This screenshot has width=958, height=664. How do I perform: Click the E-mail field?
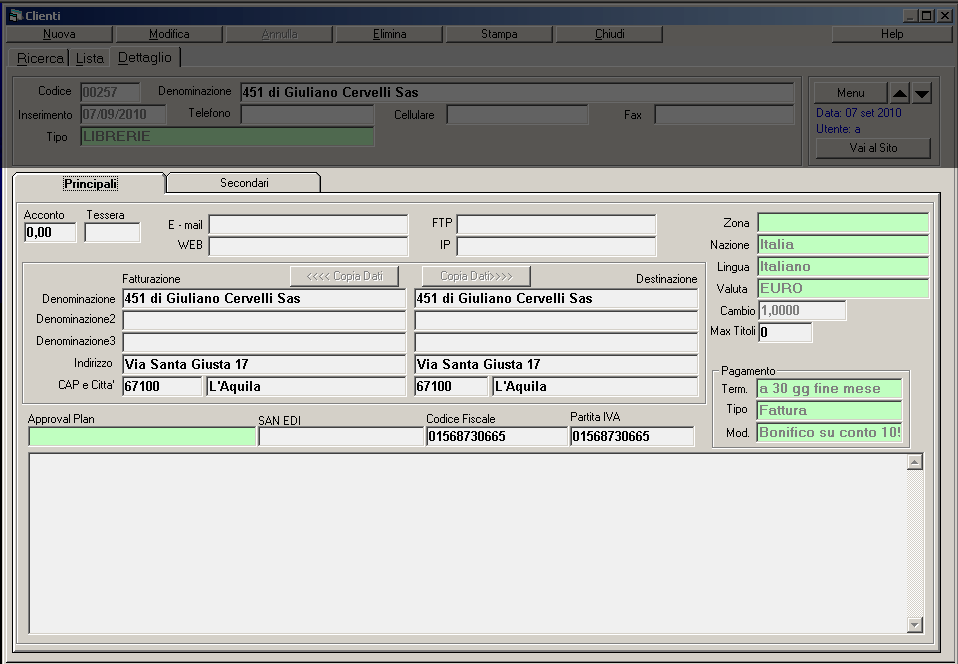[308, 224]
